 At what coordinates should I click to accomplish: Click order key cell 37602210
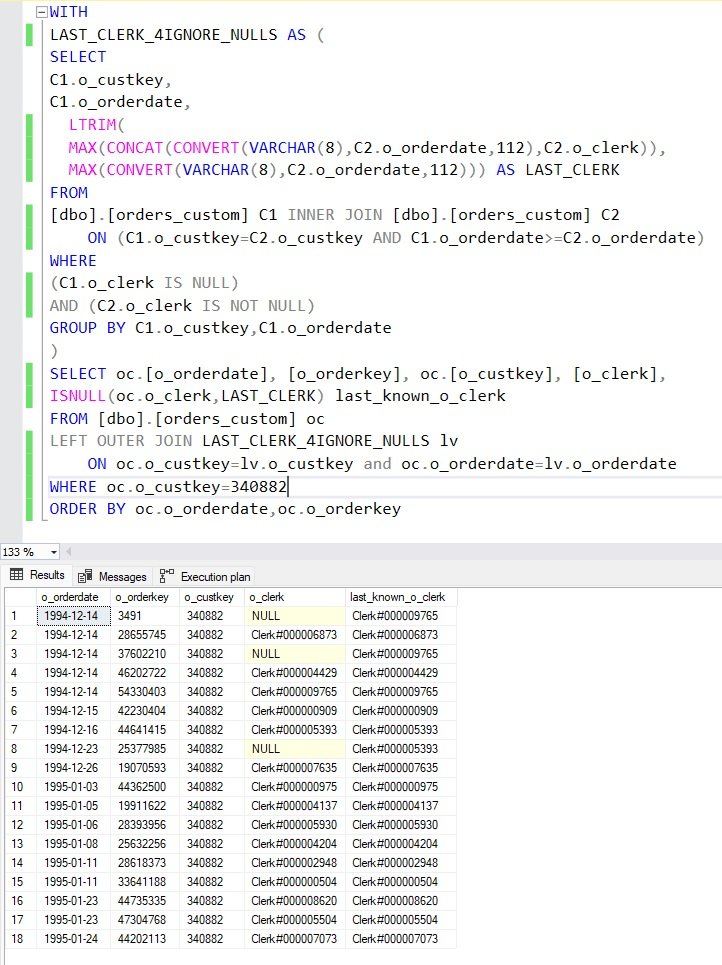145,654
